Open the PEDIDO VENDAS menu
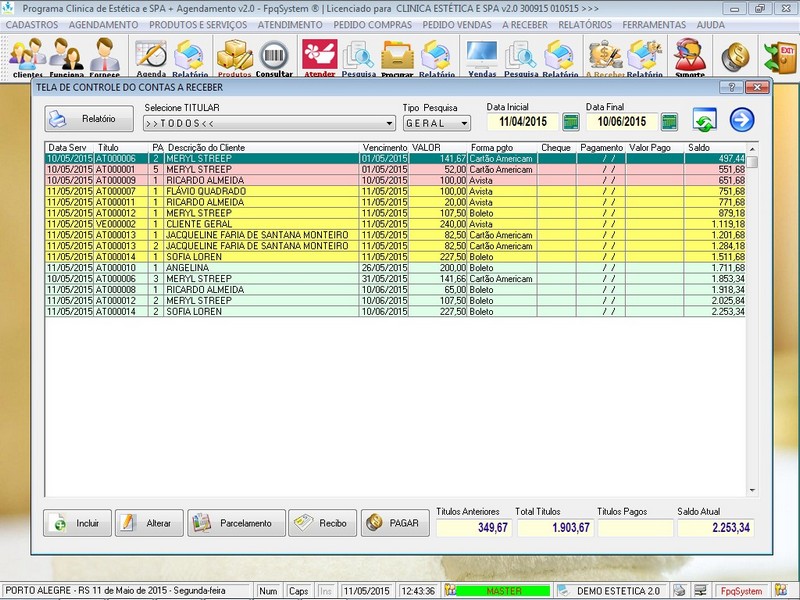Screen dimensions: 800x600 pos(457,25)
